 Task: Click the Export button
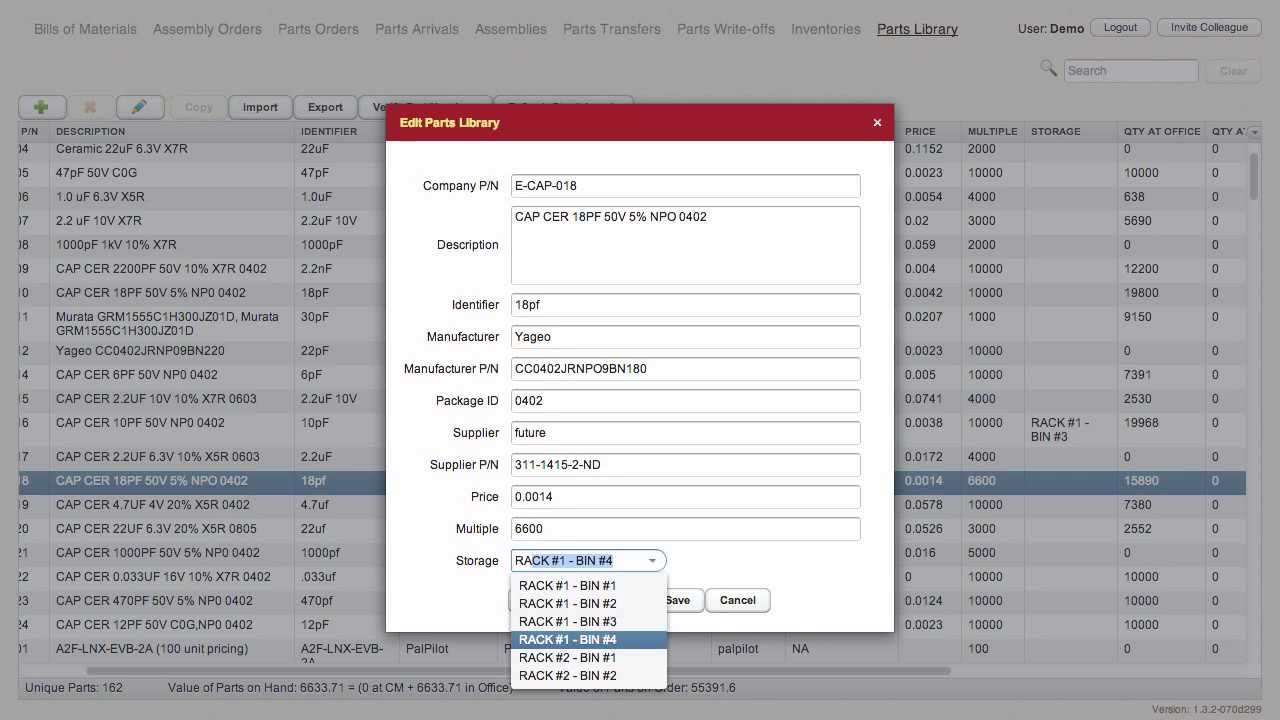coord(325,107)
